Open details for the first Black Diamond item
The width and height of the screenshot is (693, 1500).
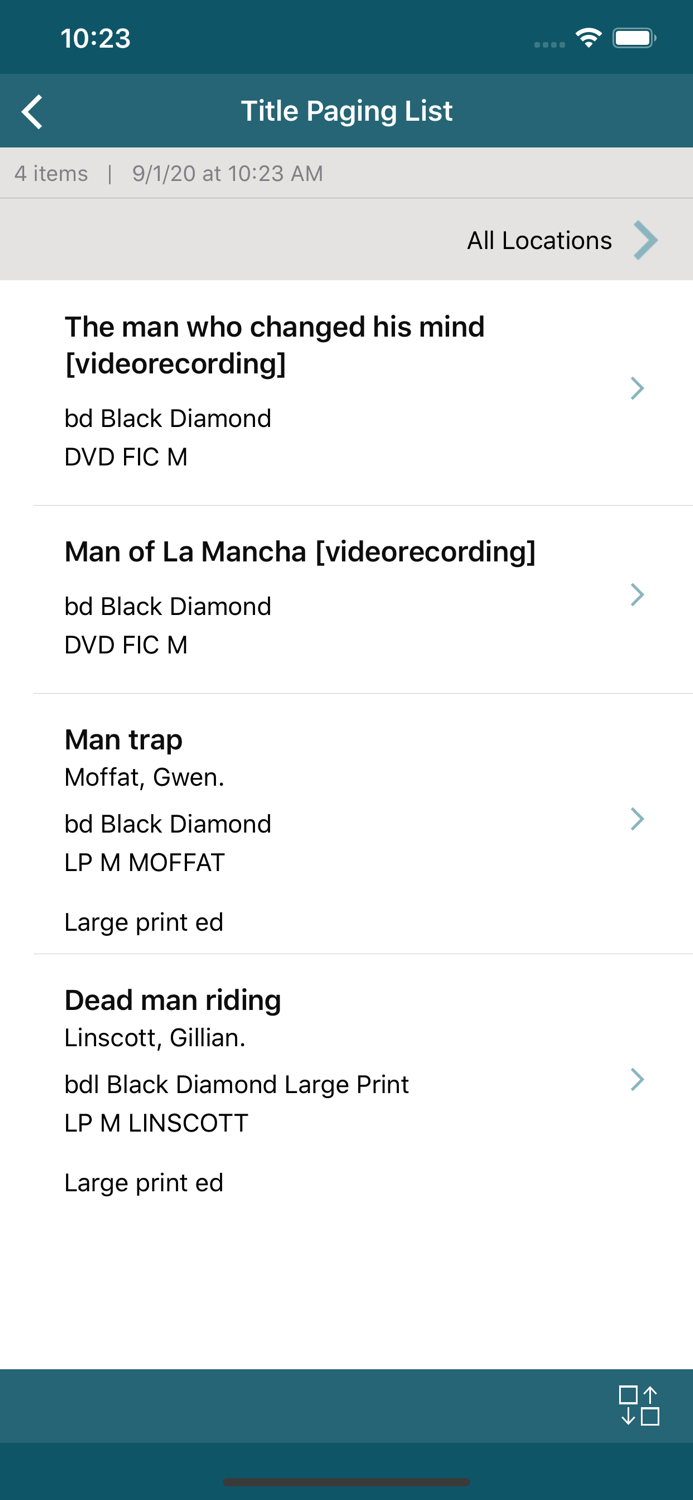[x=637, y=388]
